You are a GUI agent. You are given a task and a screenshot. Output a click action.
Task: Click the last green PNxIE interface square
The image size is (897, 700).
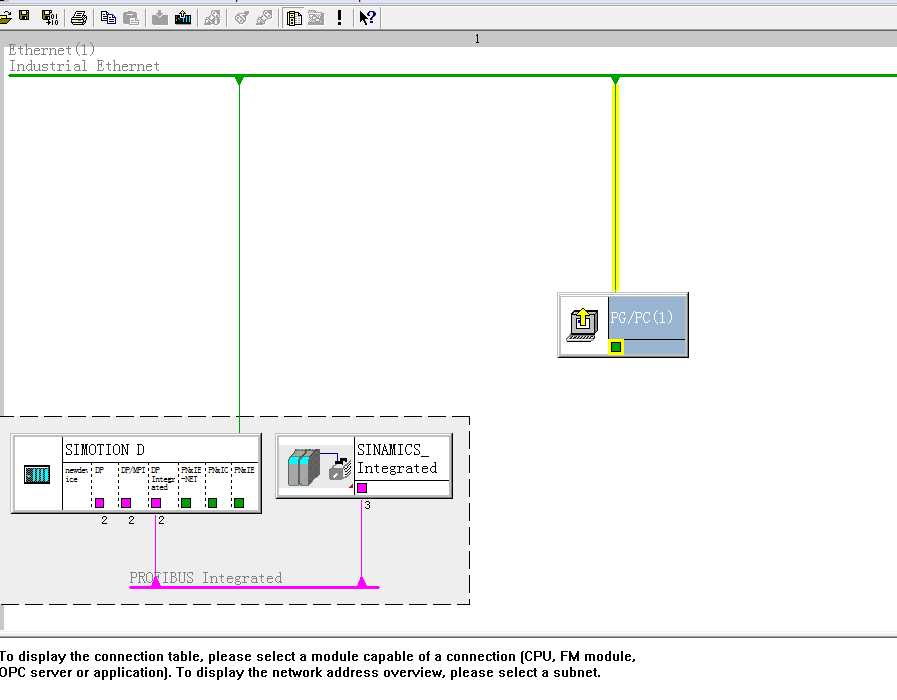pyautogui.click(x=239, y=503)
